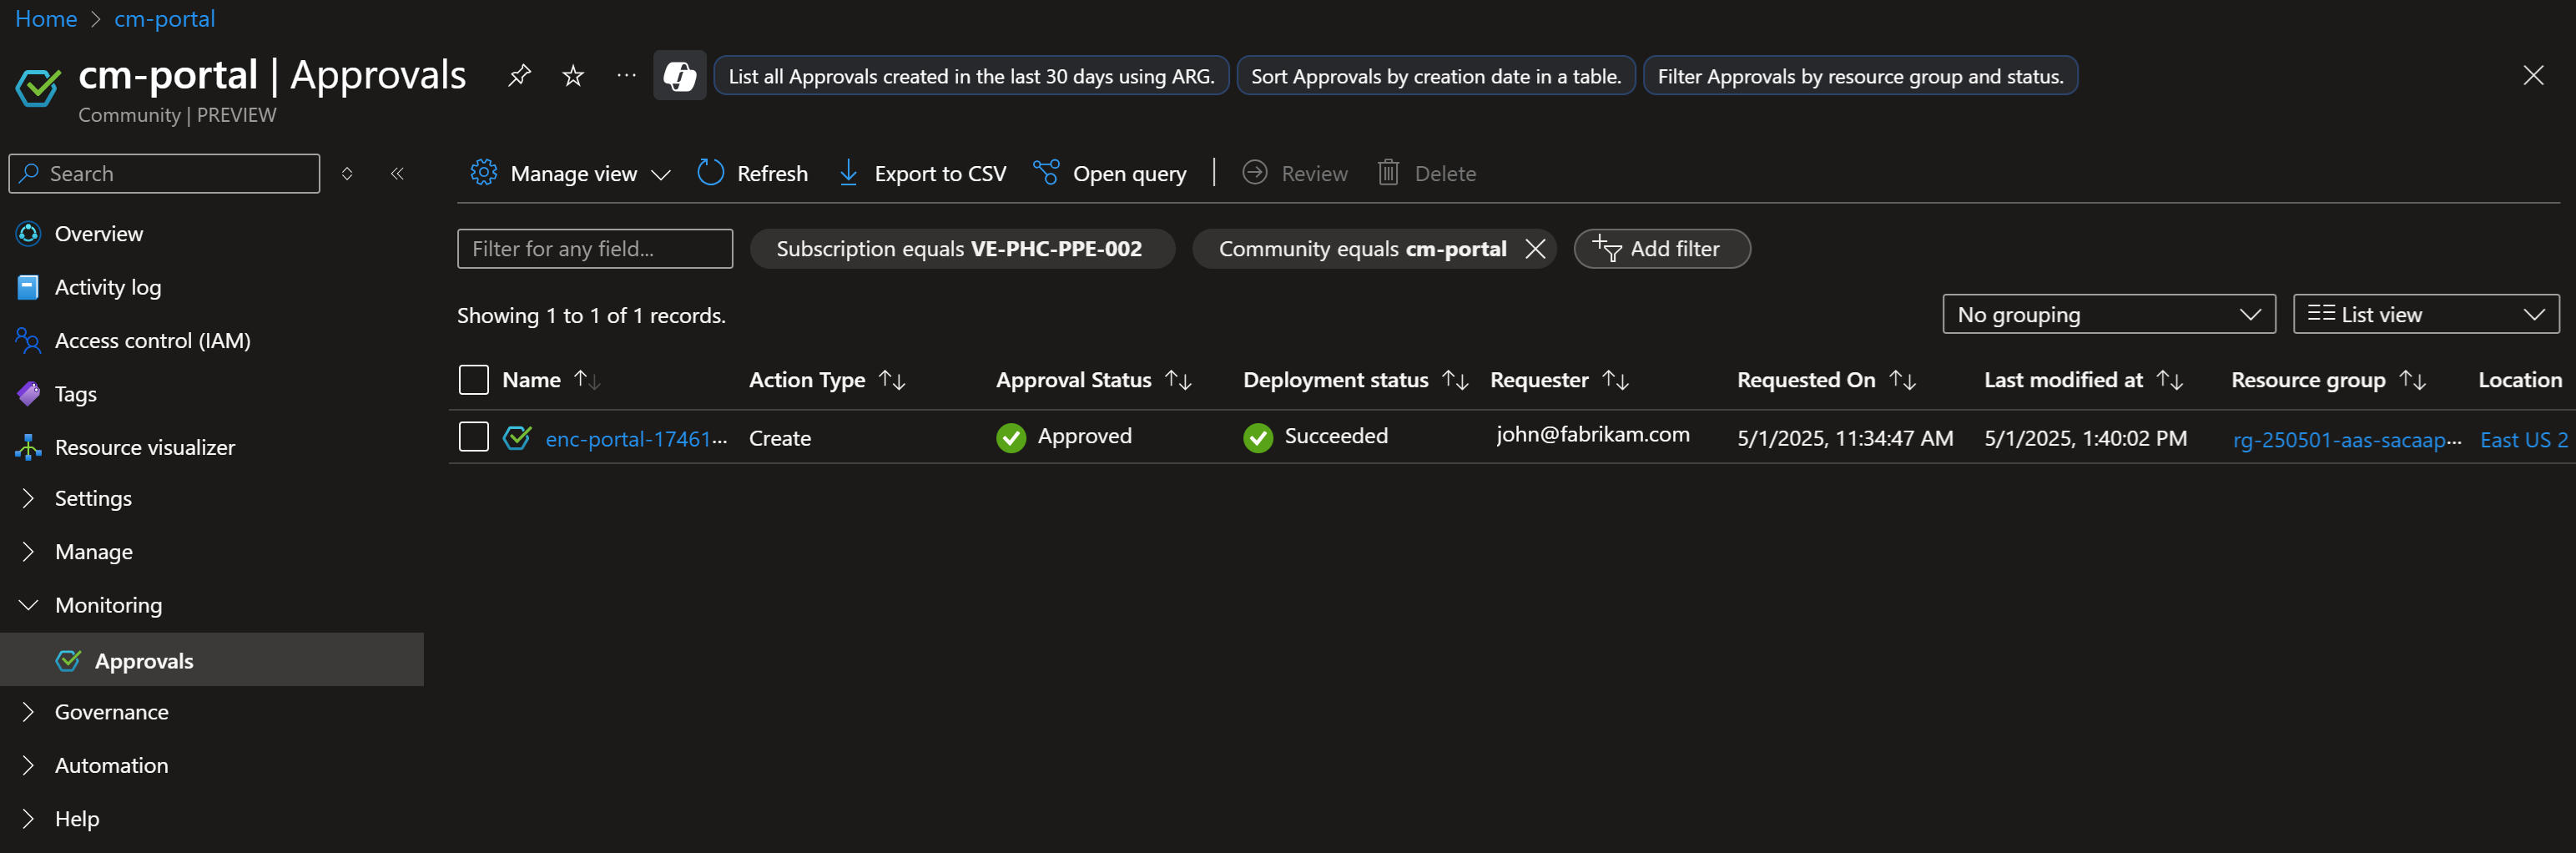Sort by Requester column arrows
Viewport: 2576px width, 853px height.
pos(1616,380)
